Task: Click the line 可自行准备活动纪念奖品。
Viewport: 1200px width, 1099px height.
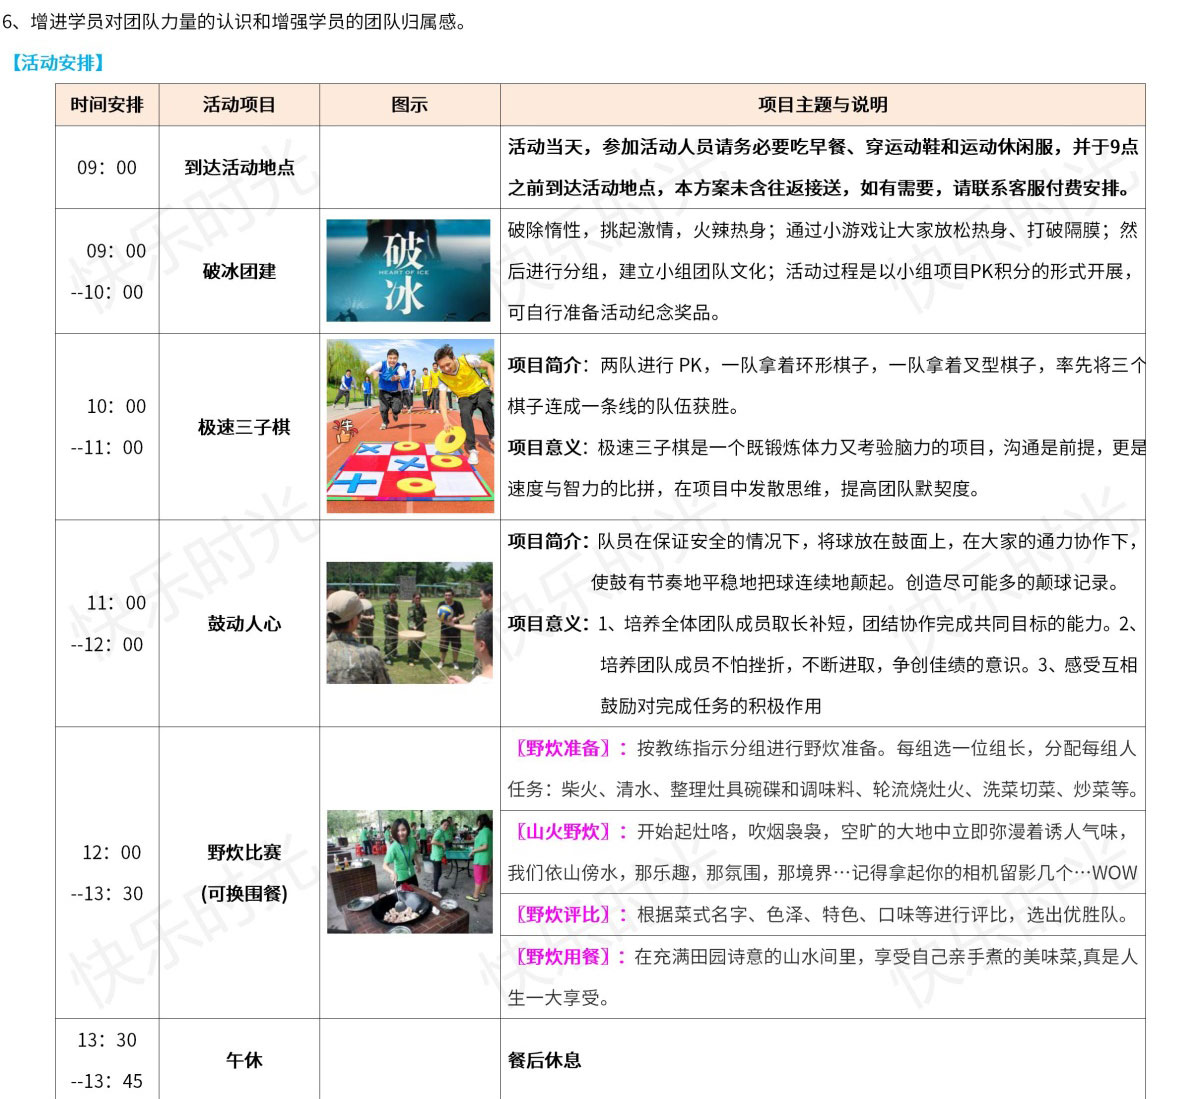Action: [614, 312]
